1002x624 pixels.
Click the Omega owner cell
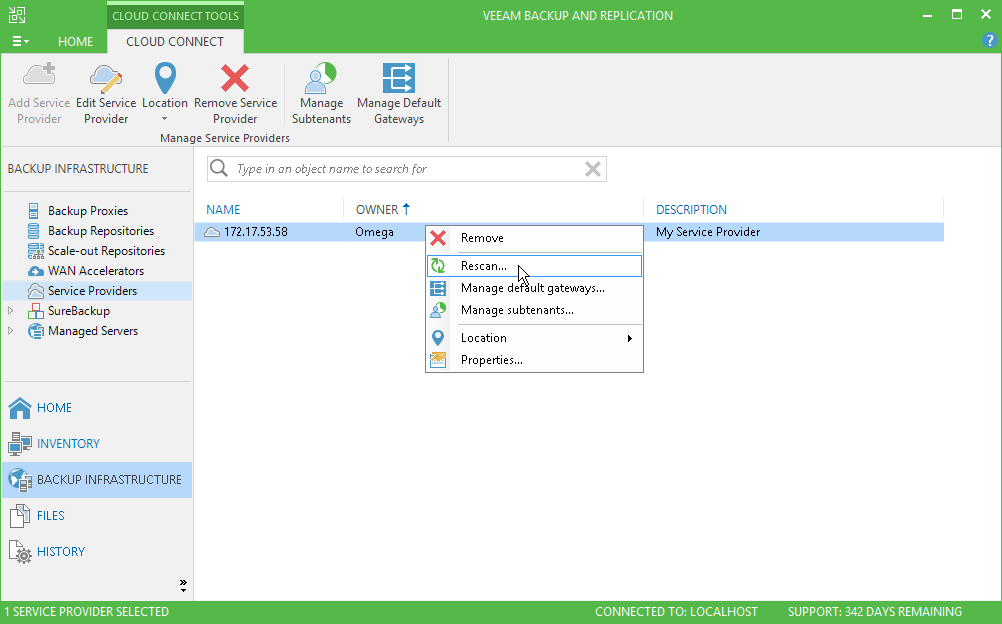pyautogui.click(x=374, y=232)
